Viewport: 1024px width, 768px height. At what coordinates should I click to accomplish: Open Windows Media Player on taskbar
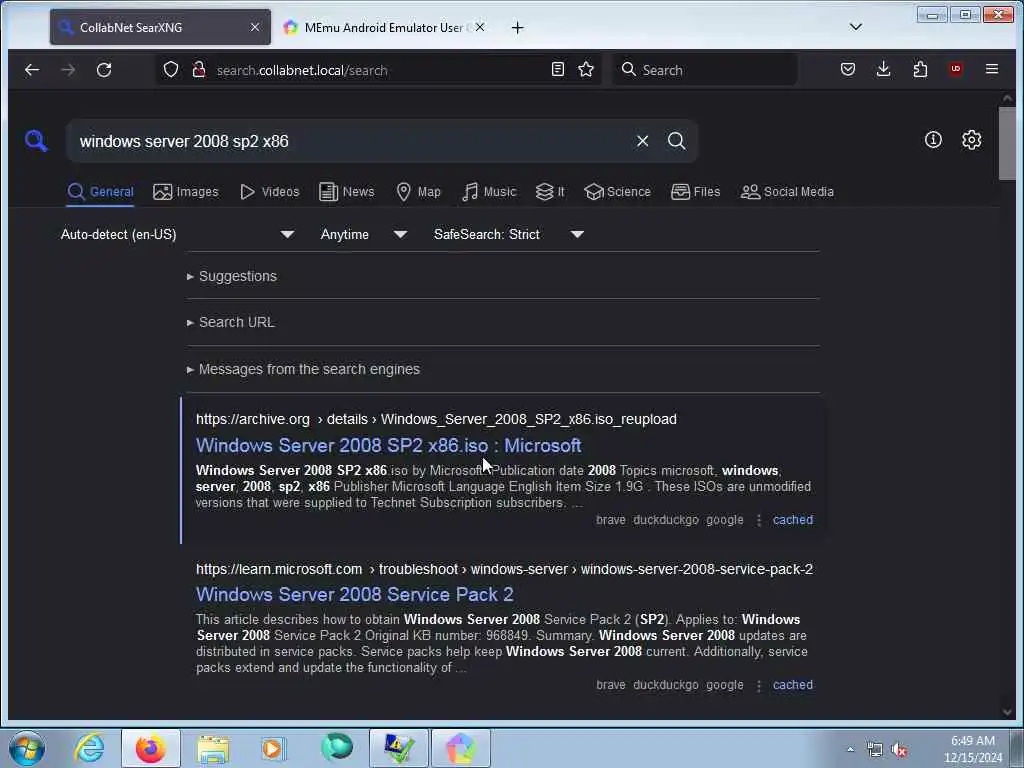pos(273,748)
